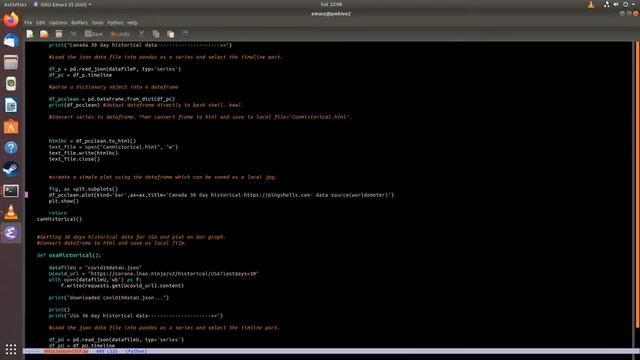Click the network status icon
Image resolution: width=640 pixels, height=360 pixels.
[x=607, y=4]
